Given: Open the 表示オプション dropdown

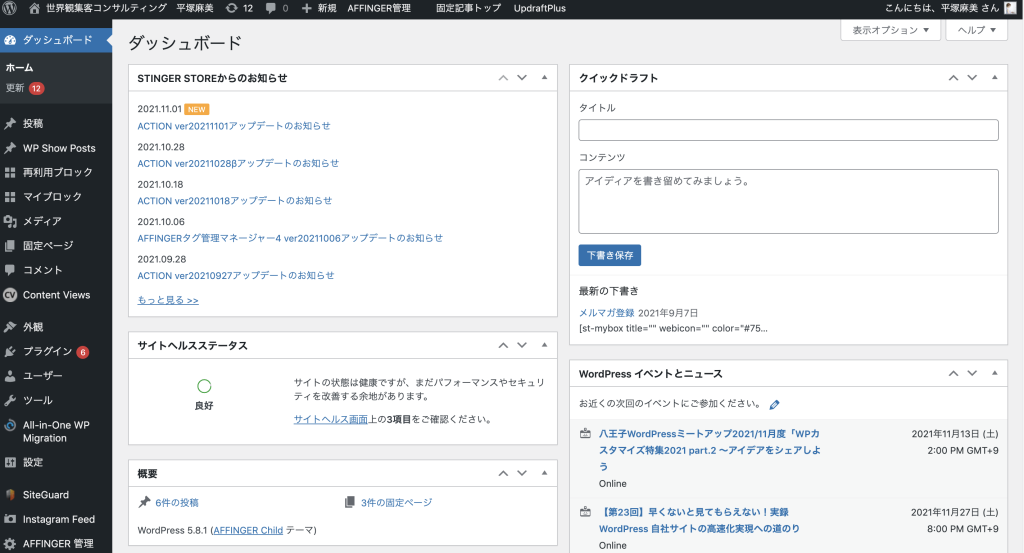Looking at the screenshot, I should (890, 30).
